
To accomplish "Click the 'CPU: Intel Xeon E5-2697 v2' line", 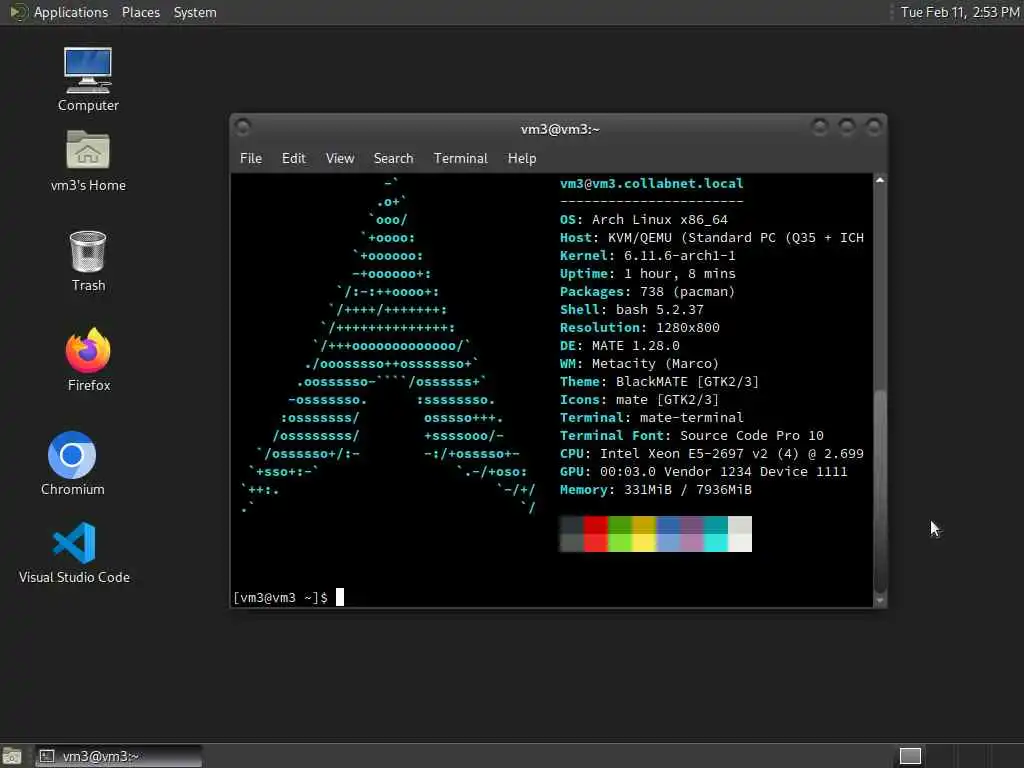I will 712,453.
